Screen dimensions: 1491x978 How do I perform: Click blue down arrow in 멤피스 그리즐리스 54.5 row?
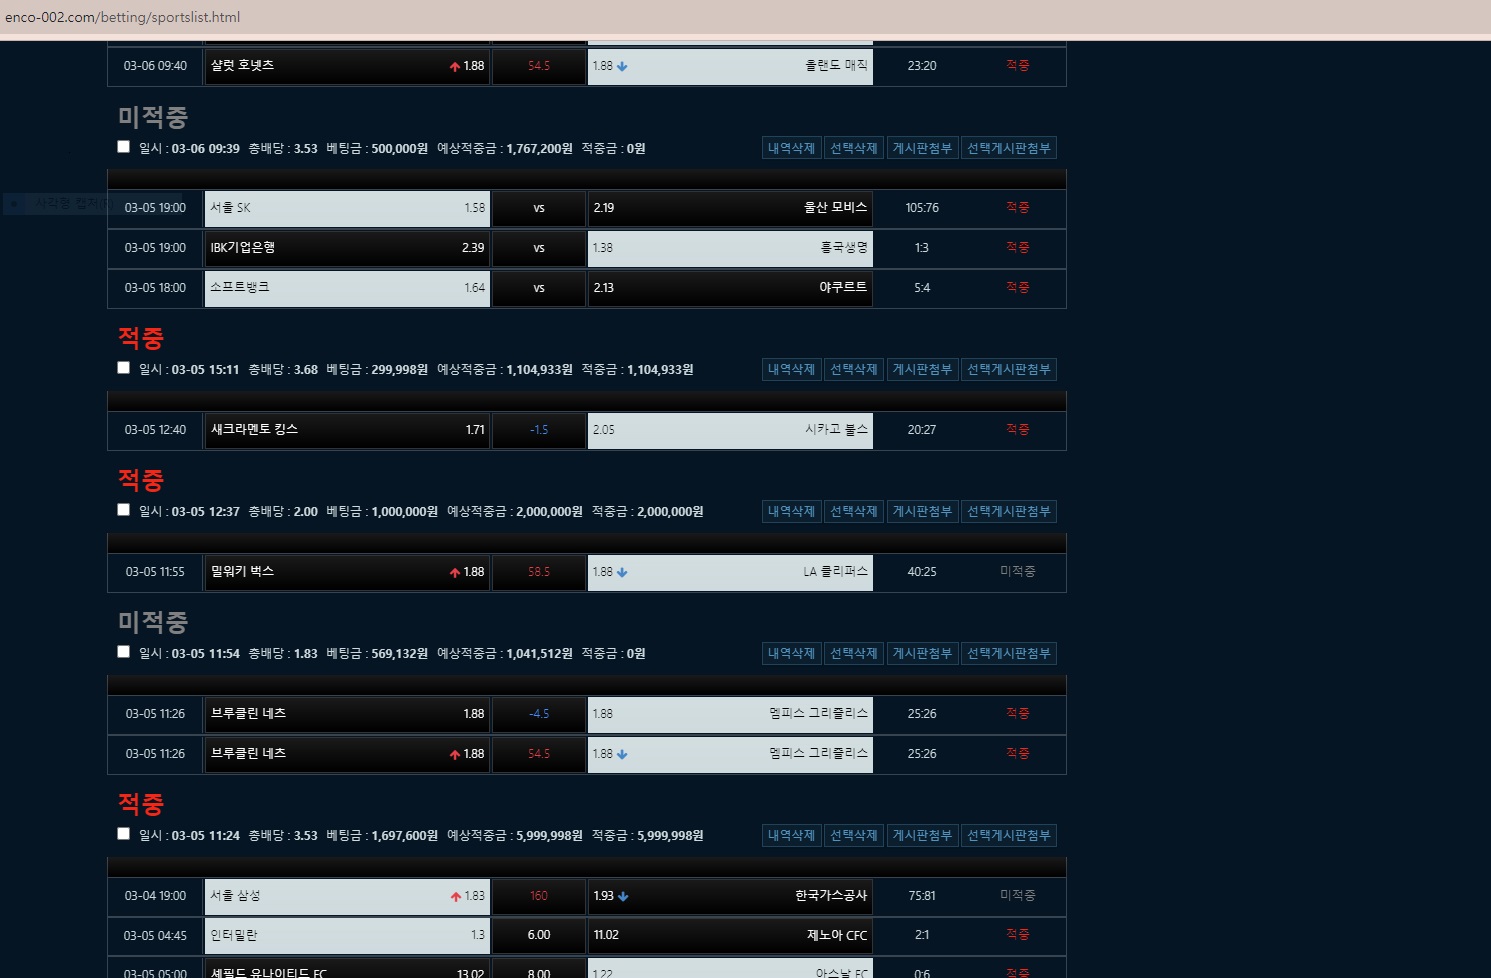click(x=622, y=755)
